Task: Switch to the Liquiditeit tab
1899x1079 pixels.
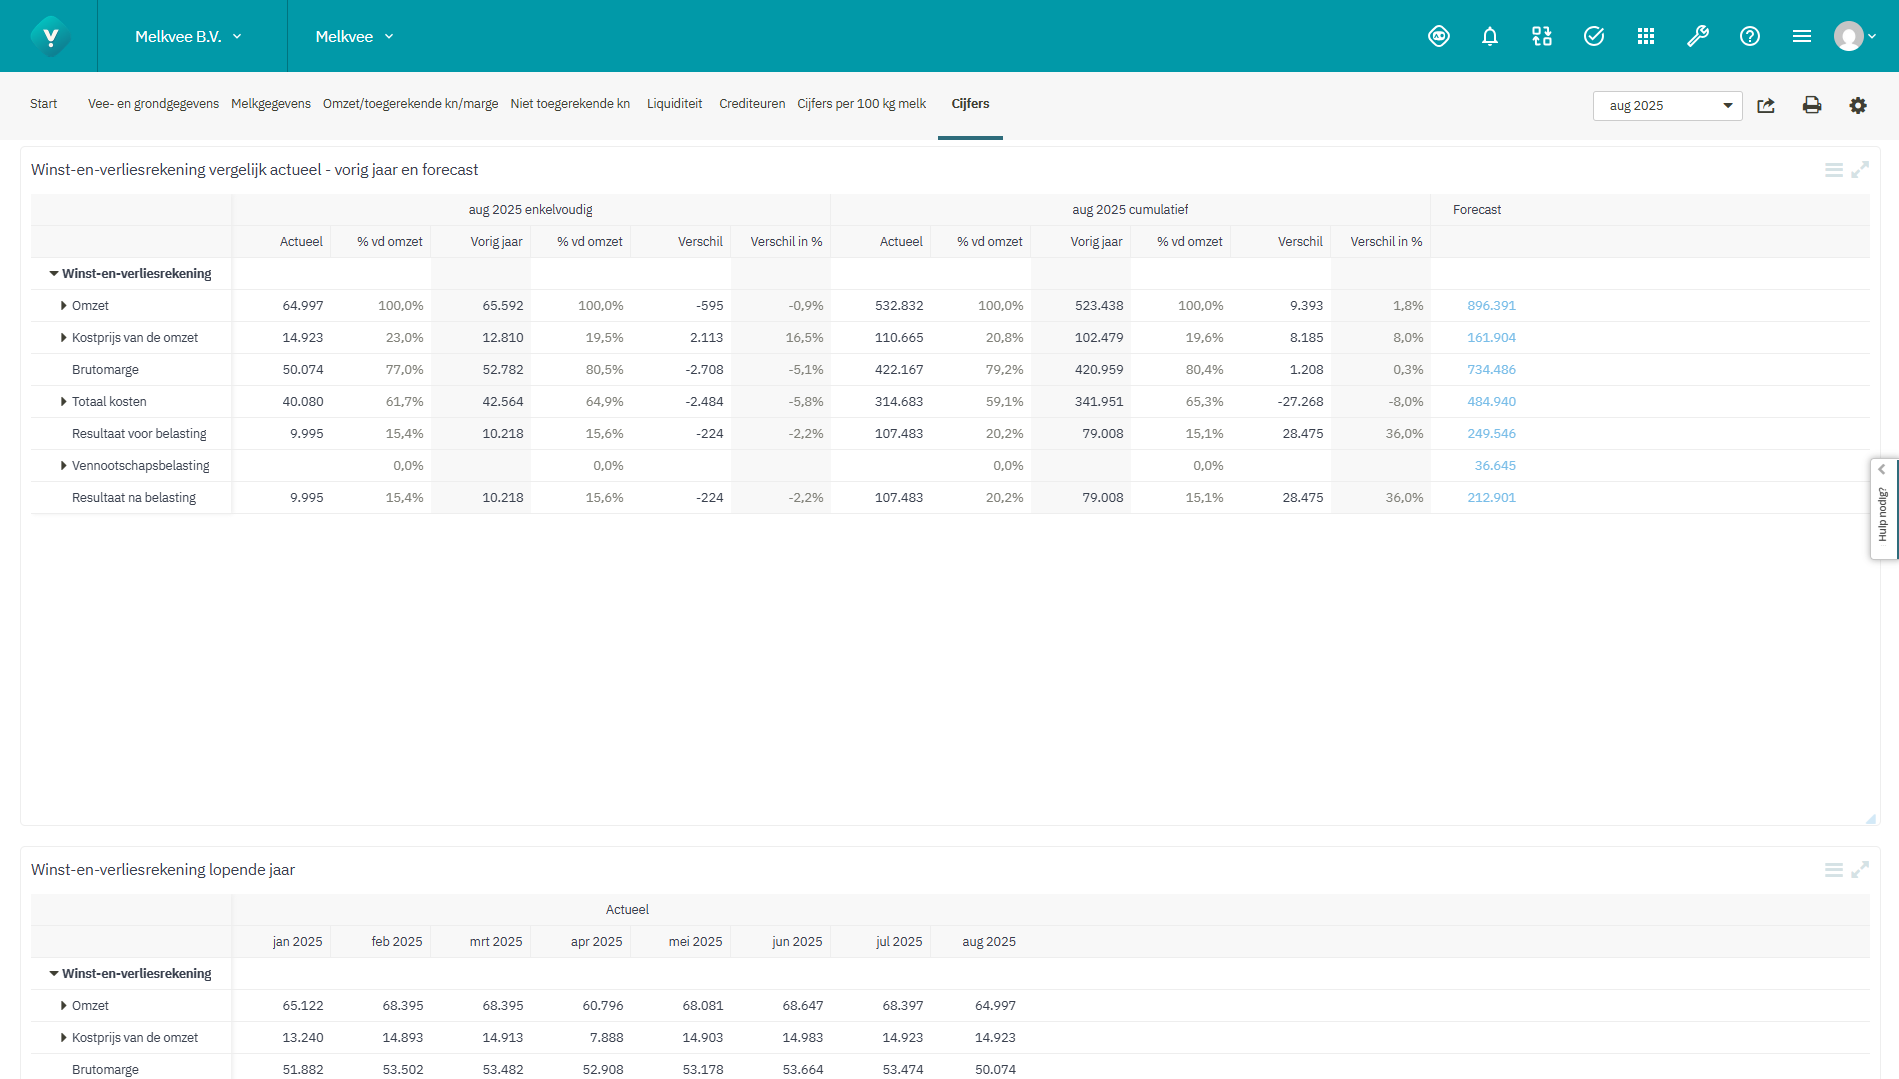Action: 674,104
